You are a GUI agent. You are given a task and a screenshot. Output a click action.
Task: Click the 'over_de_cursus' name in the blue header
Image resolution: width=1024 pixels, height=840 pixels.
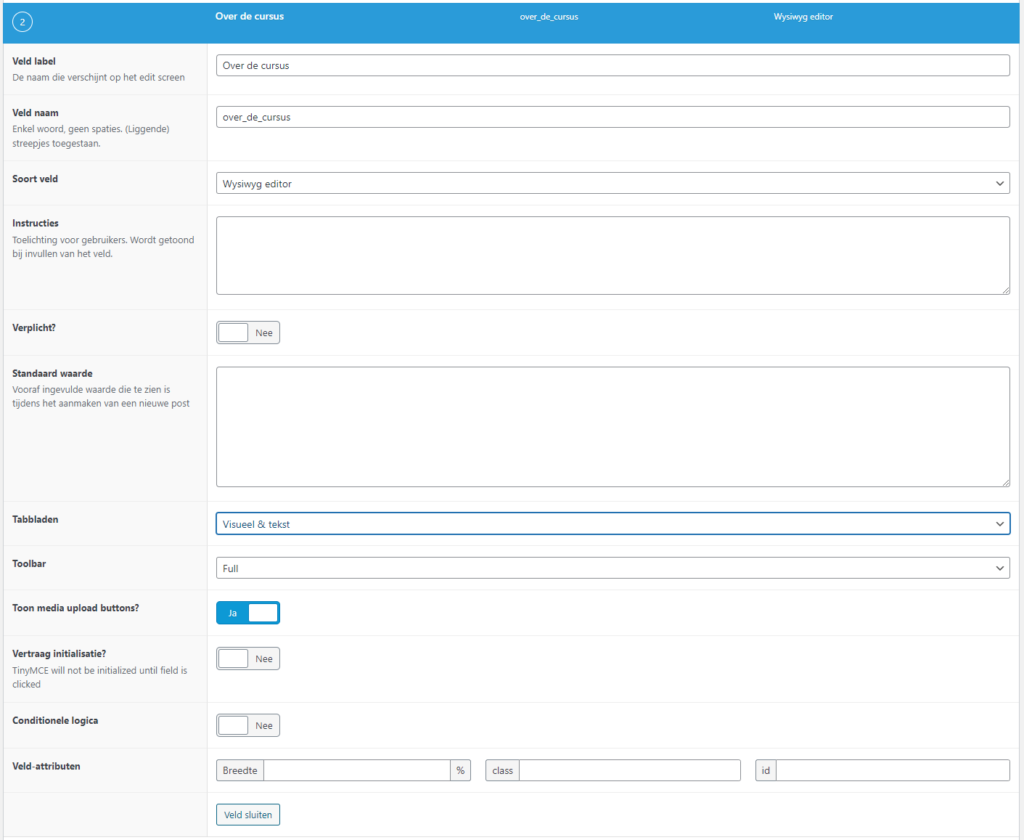[x=549, y=17]
